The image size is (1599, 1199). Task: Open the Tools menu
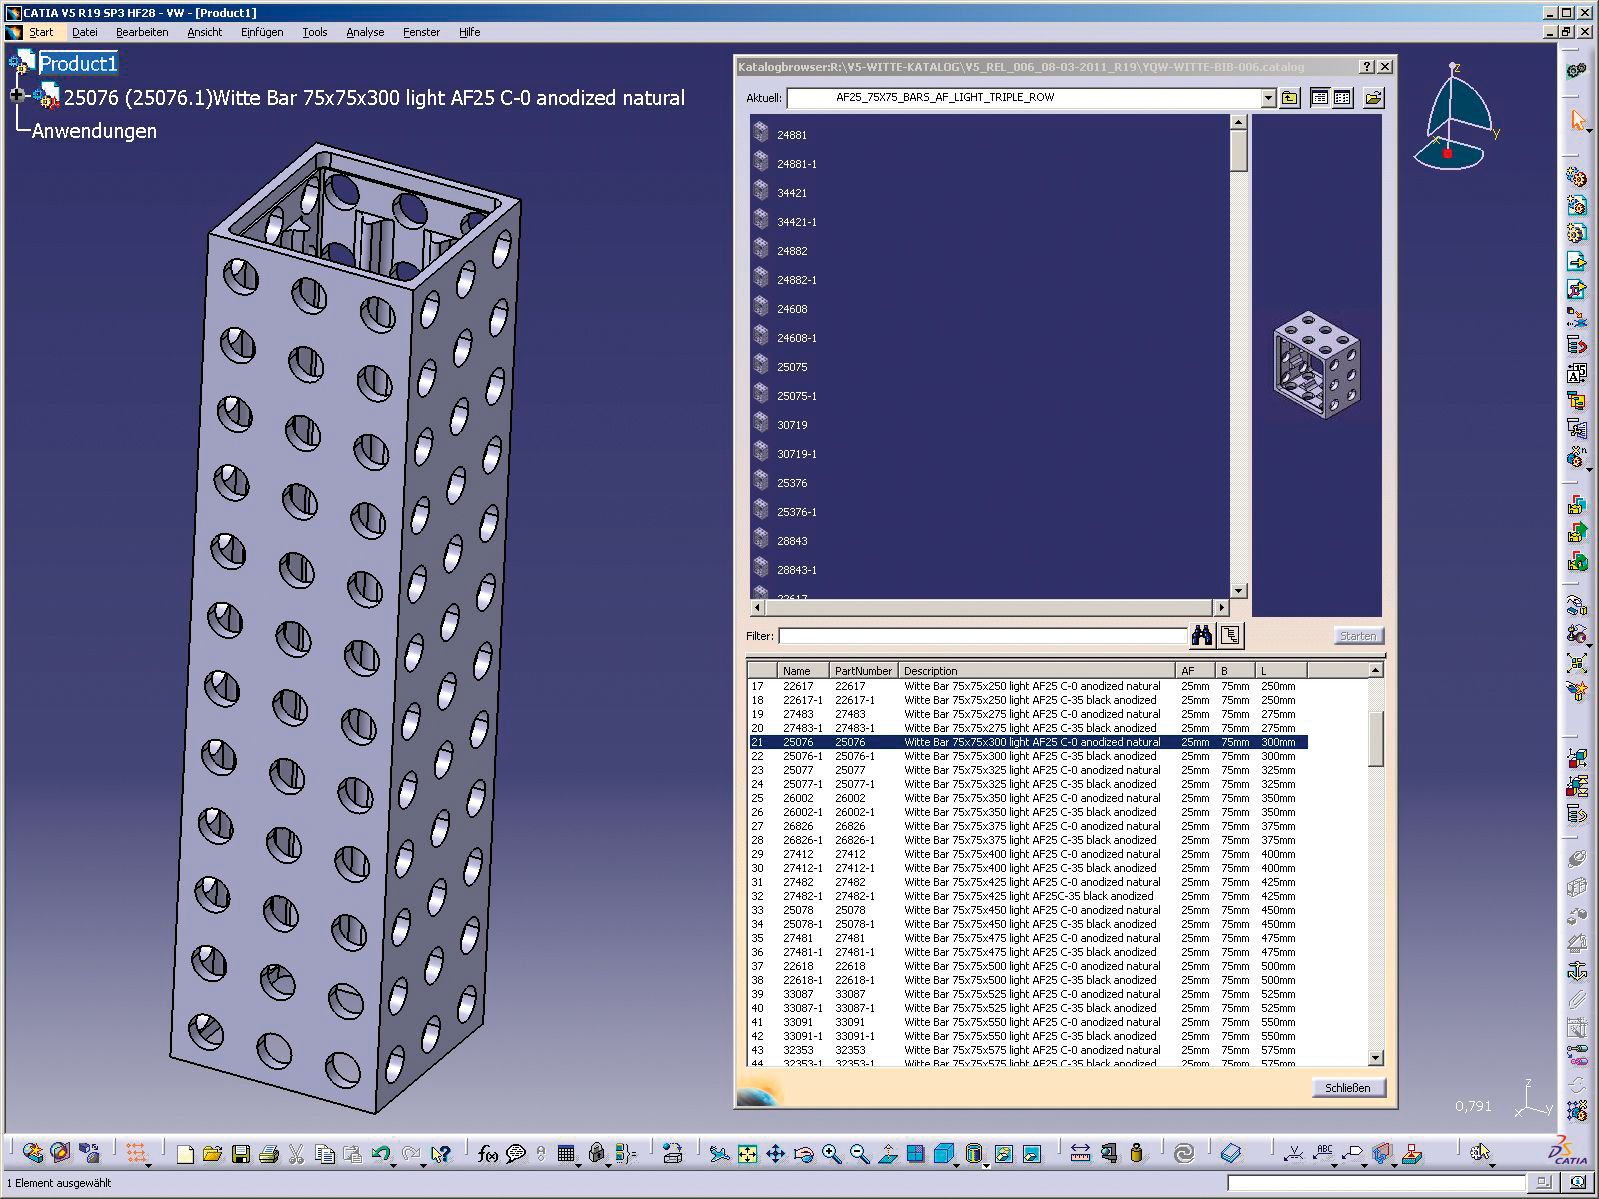[x=315, y=32]
